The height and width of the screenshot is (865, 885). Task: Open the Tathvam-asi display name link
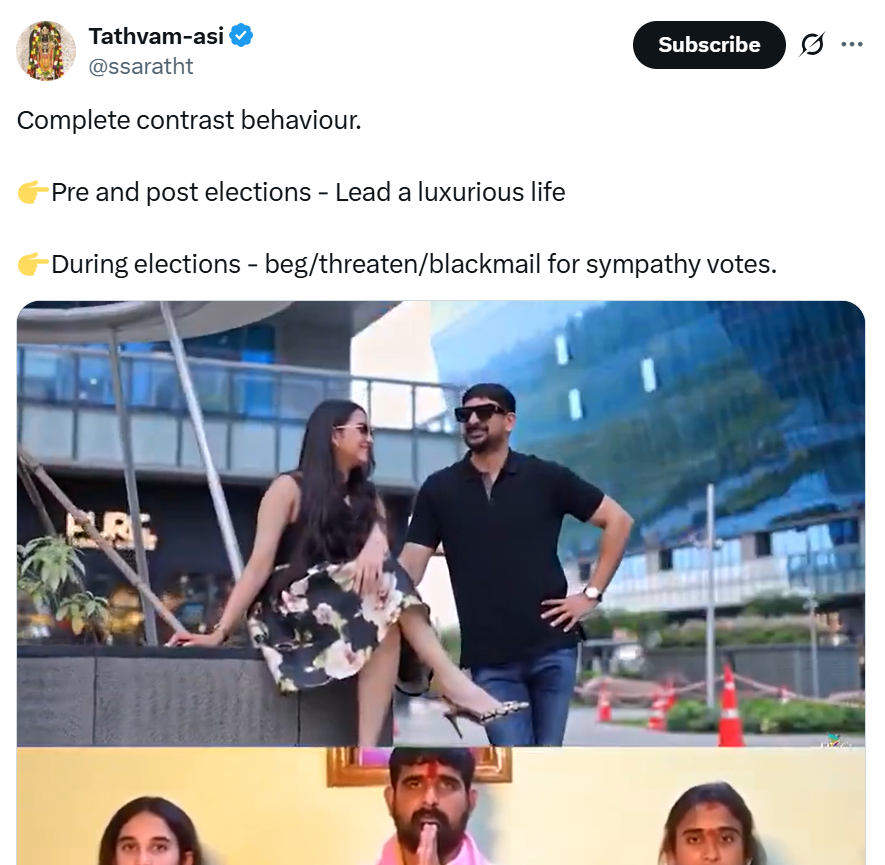tap(156, 37)
